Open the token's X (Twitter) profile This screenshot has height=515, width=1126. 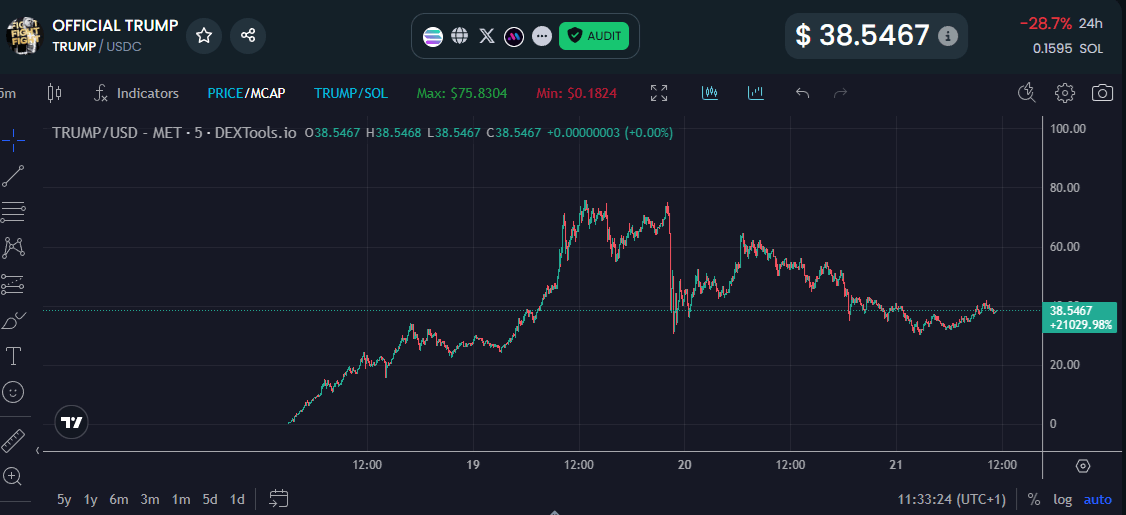(x=487, y=36)
